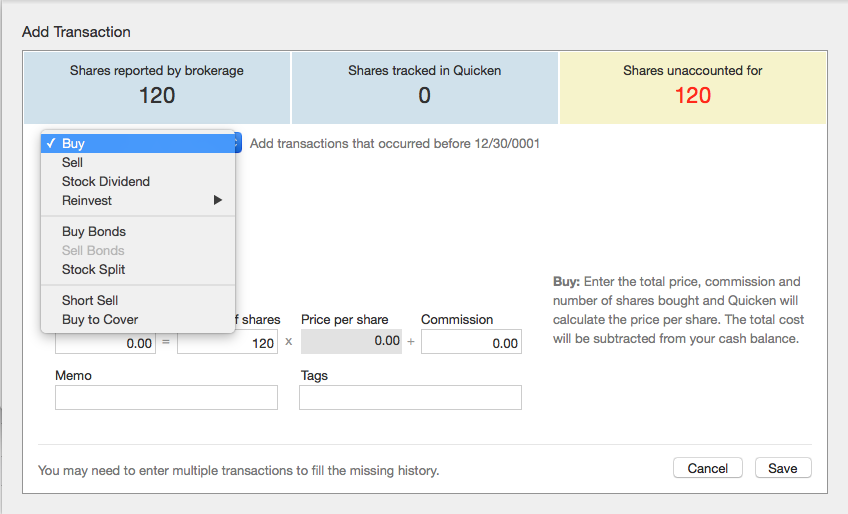
Task: Pick Buy Bonds from the menu
Action: (x=93, y=231)
